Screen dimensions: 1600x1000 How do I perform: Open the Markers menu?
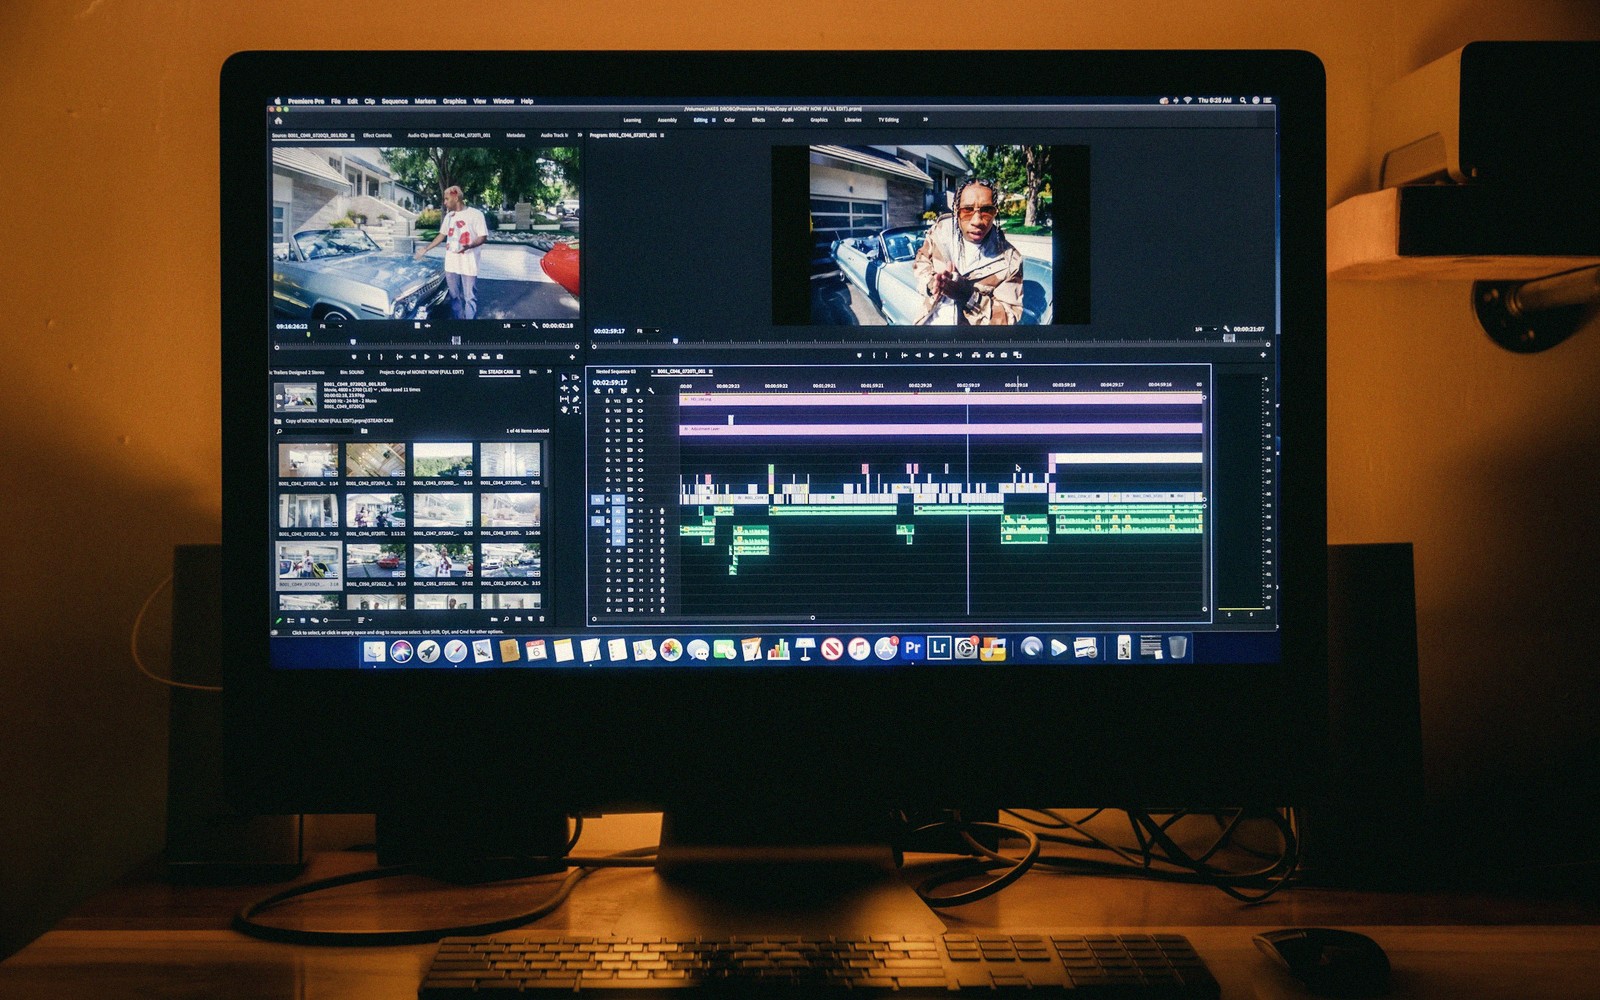coord(425,101)
